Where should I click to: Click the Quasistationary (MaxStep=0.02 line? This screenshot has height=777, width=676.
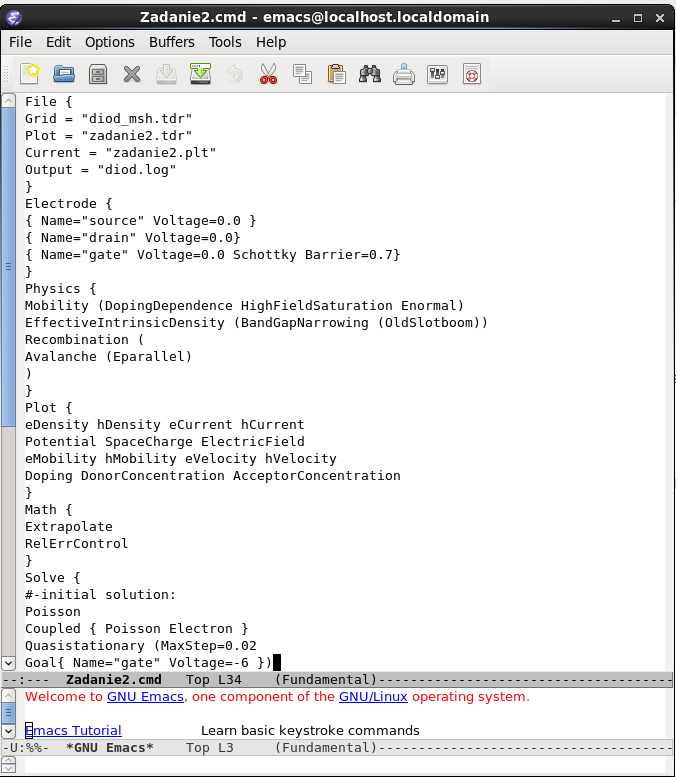(x=141, y=646)
